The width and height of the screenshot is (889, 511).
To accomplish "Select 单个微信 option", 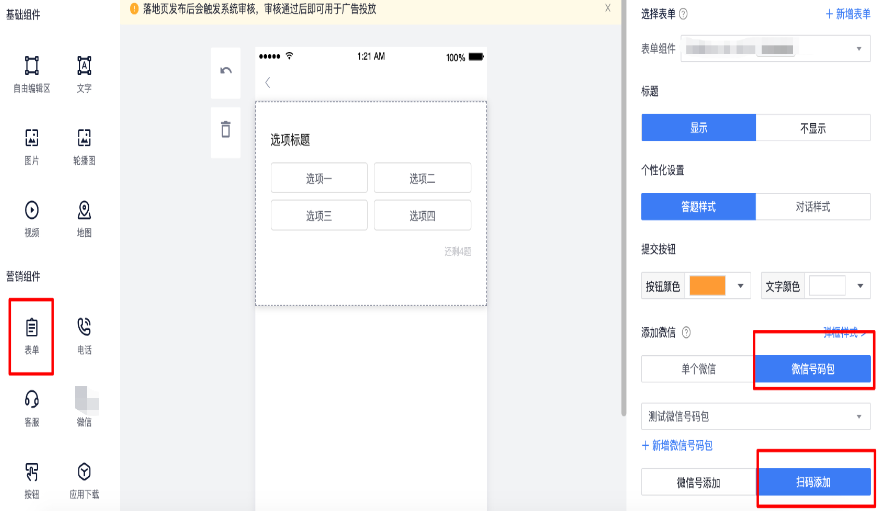I will coord(698,369).
